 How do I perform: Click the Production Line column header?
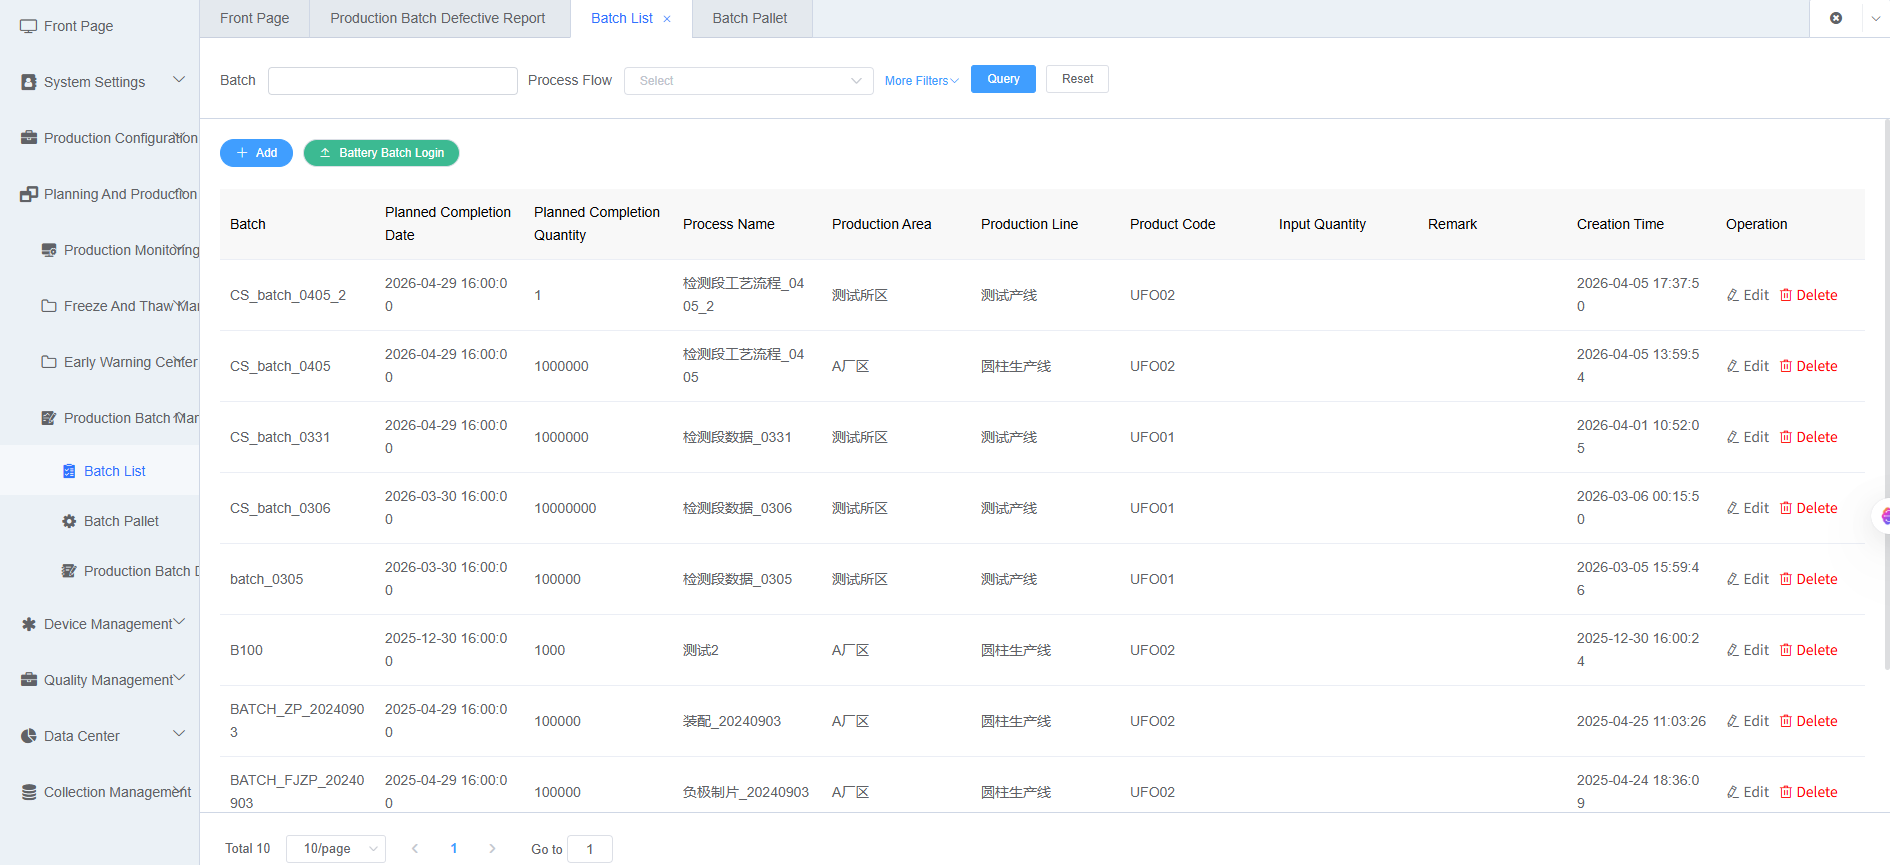(1029, 224)
